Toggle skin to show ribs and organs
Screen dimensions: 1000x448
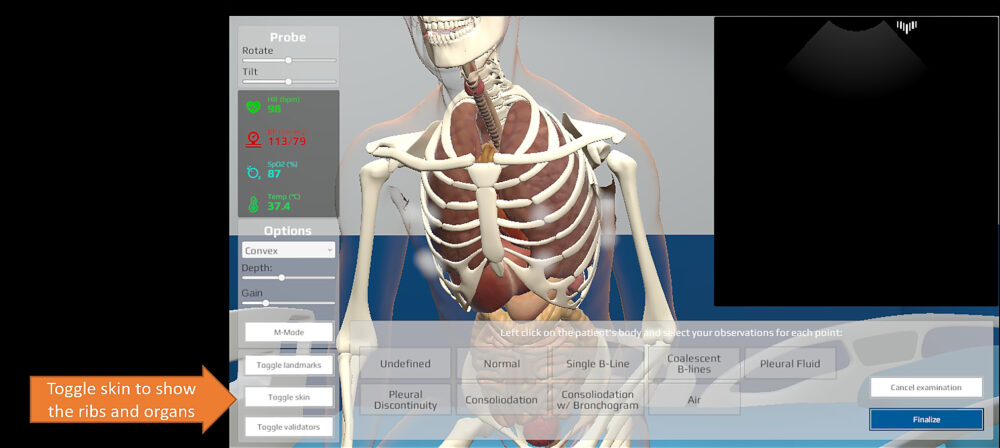(289, 396)
